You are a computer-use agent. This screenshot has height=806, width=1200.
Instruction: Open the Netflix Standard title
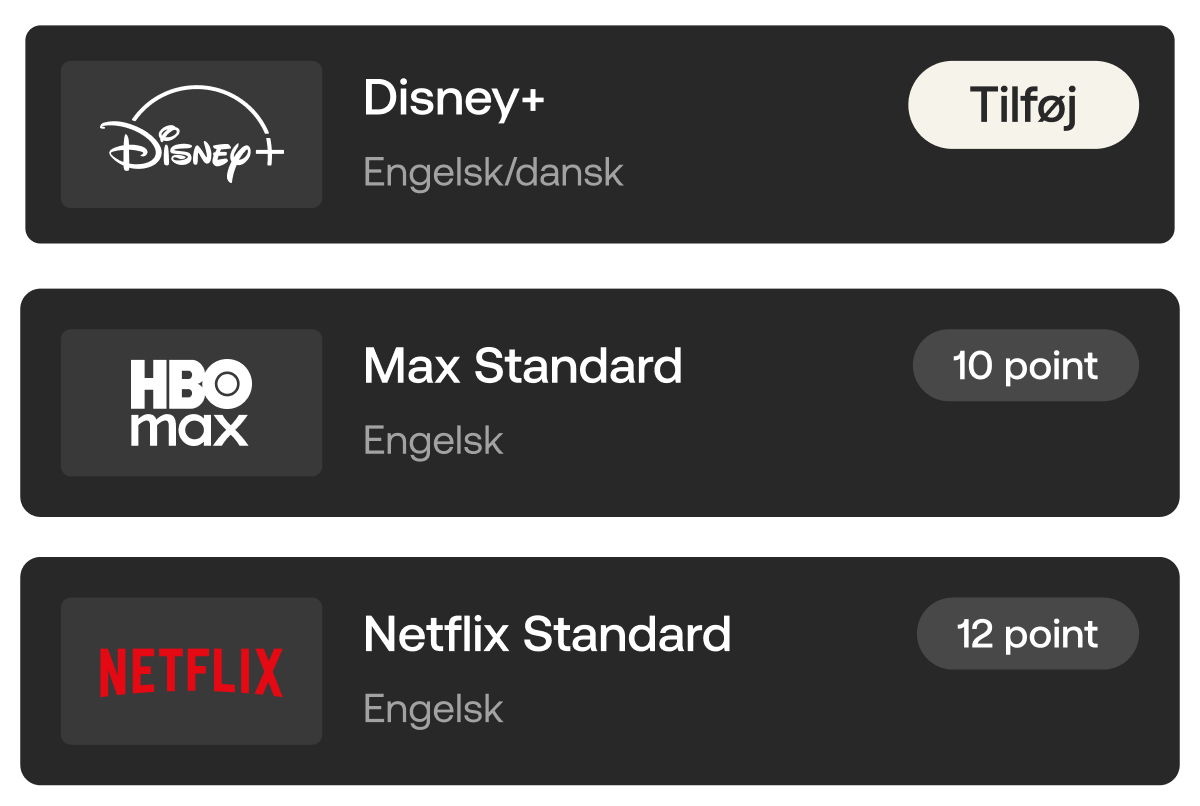click(548, 634)
